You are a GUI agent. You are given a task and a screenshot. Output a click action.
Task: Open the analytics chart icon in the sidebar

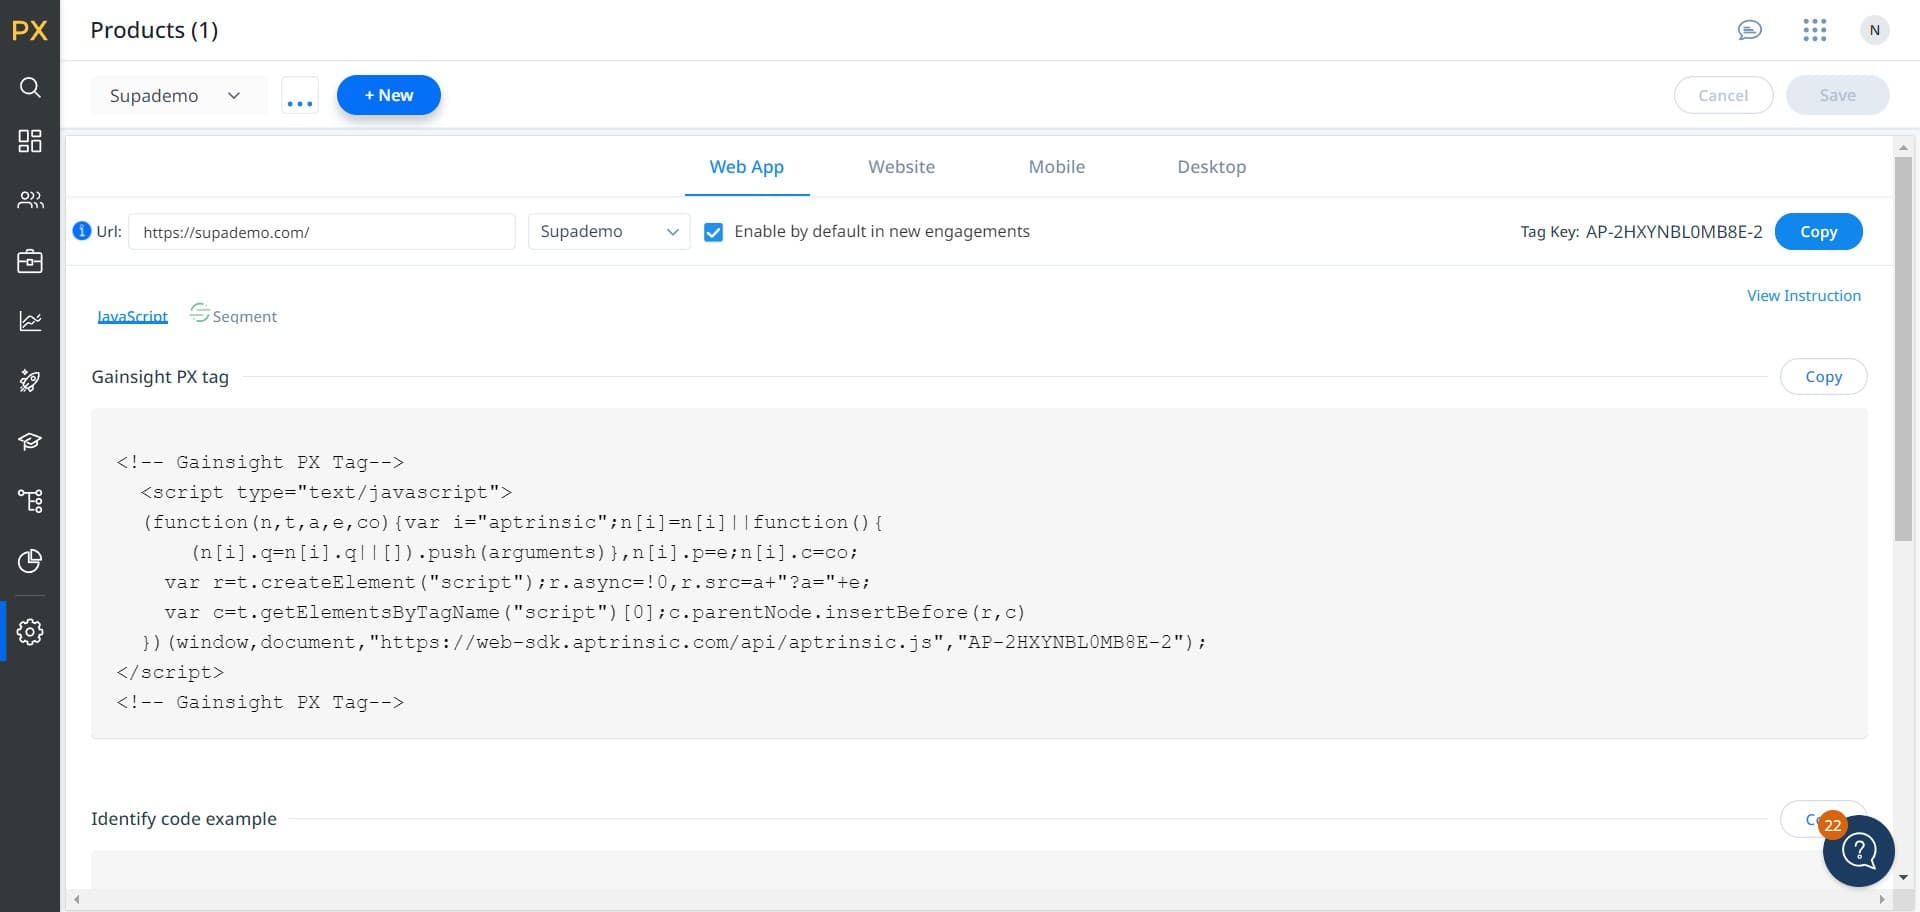[x=30, y=321]
